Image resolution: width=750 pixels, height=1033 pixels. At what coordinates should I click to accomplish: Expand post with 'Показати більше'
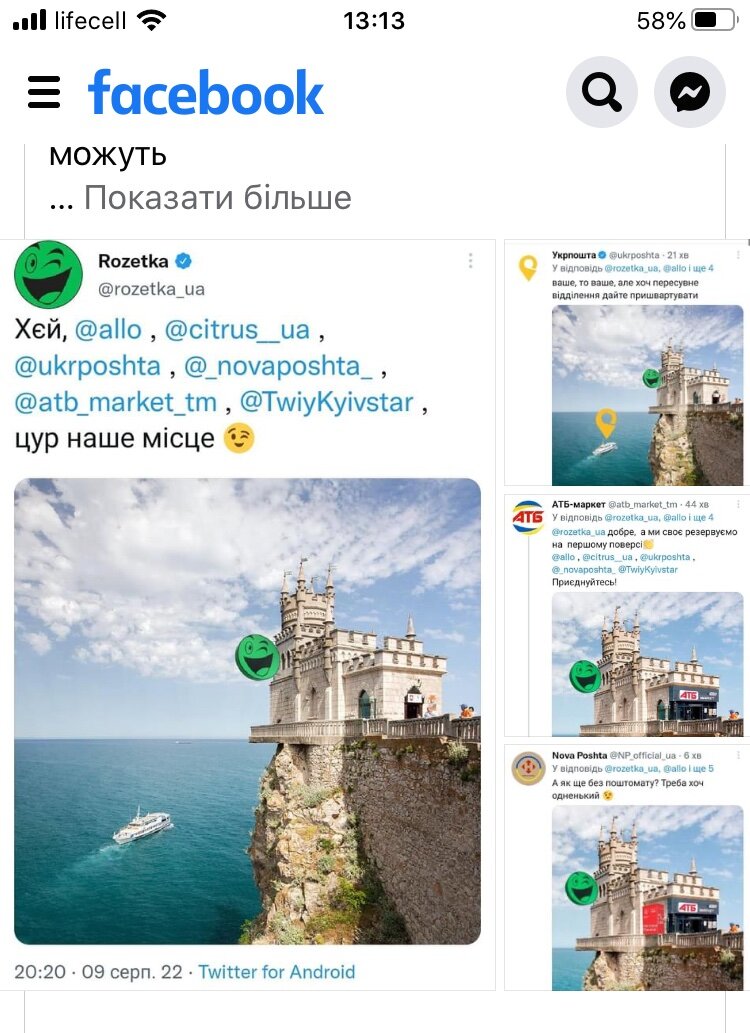[217, 197]
